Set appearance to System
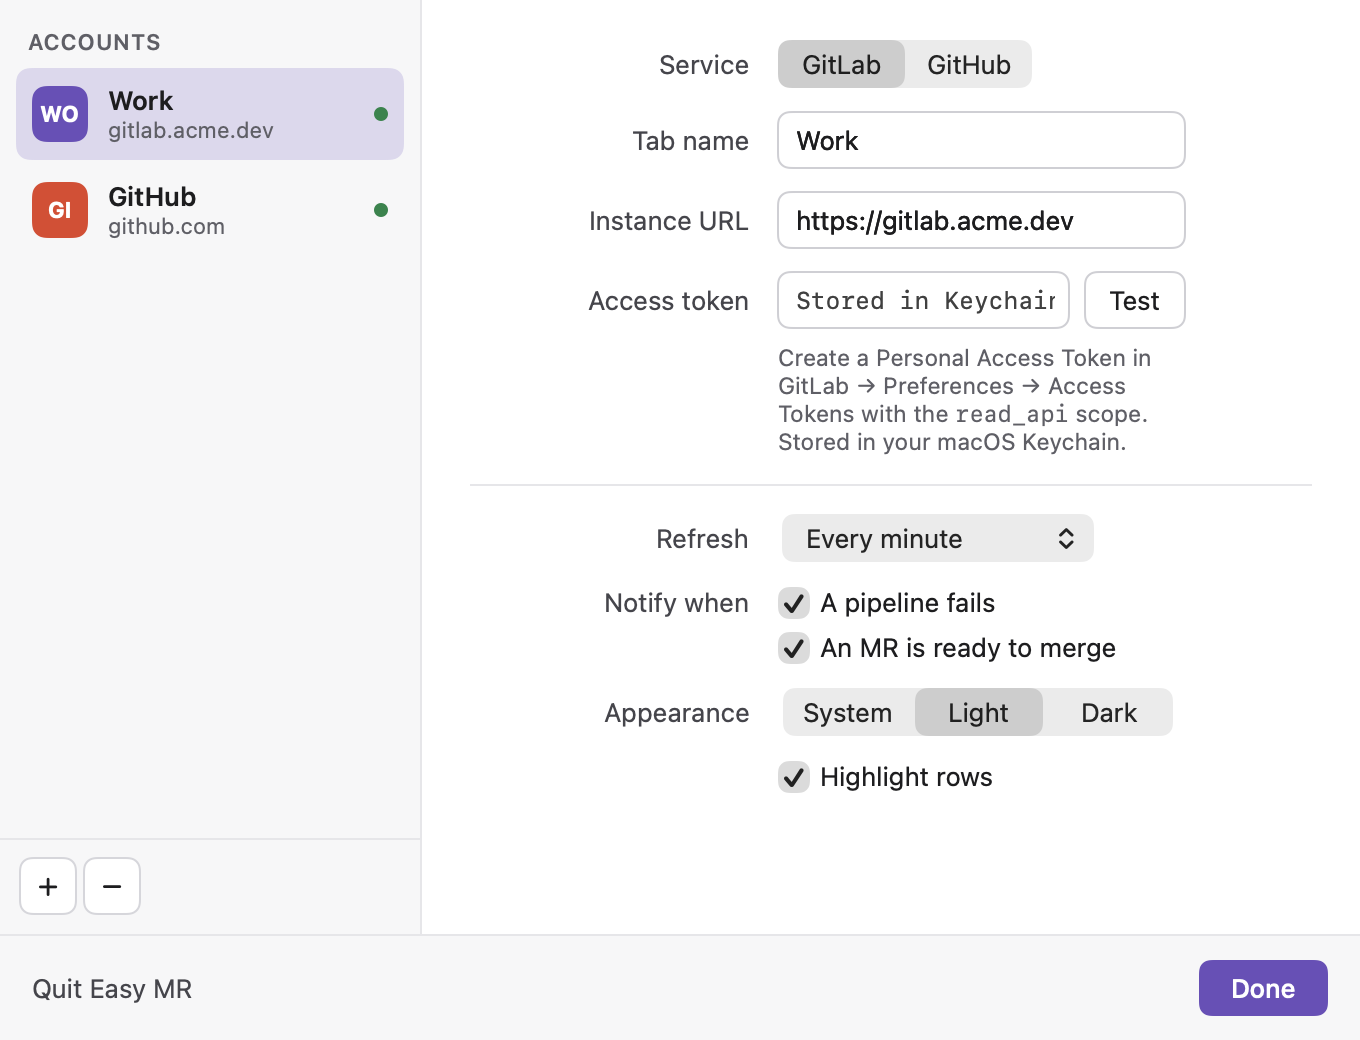Image resolution: width=1360 pixels, height=1040 pixels. coord(848,713)
